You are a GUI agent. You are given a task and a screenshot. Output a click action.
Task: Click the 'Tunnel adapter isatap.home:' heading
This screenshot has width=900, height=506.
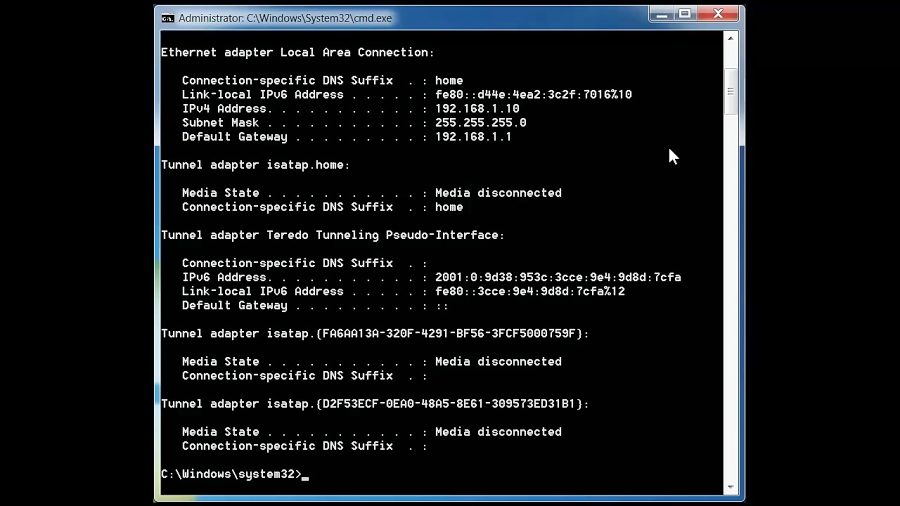coord(255,165)
